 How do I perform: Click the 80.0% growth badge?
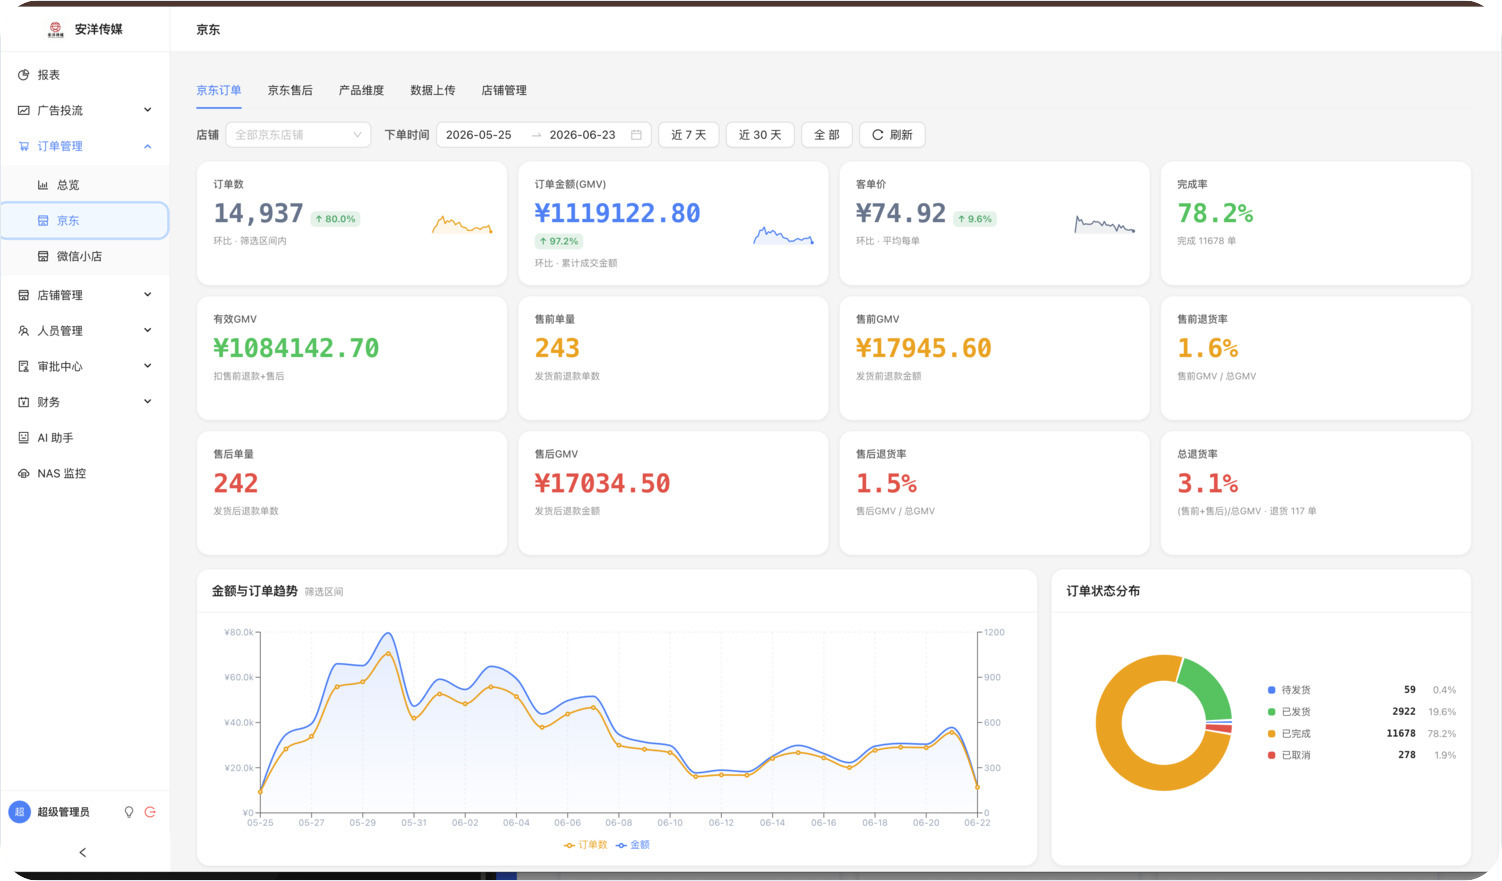click(335, 219)
